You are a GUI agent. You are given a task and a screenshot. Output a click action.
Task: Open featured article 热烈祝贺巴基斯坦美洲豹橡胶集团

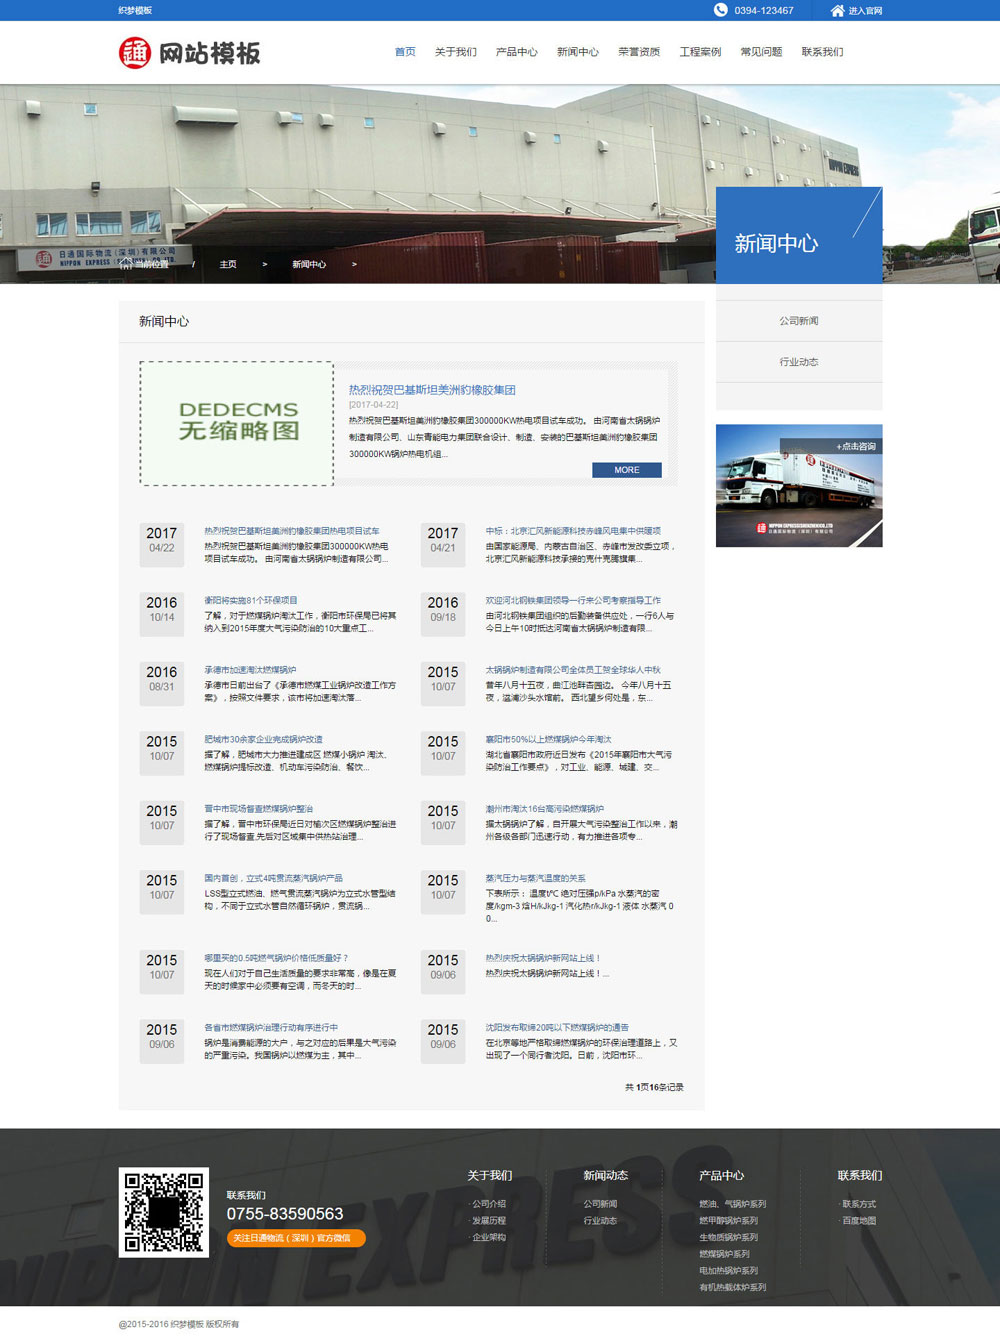click(x=432, y=390)
